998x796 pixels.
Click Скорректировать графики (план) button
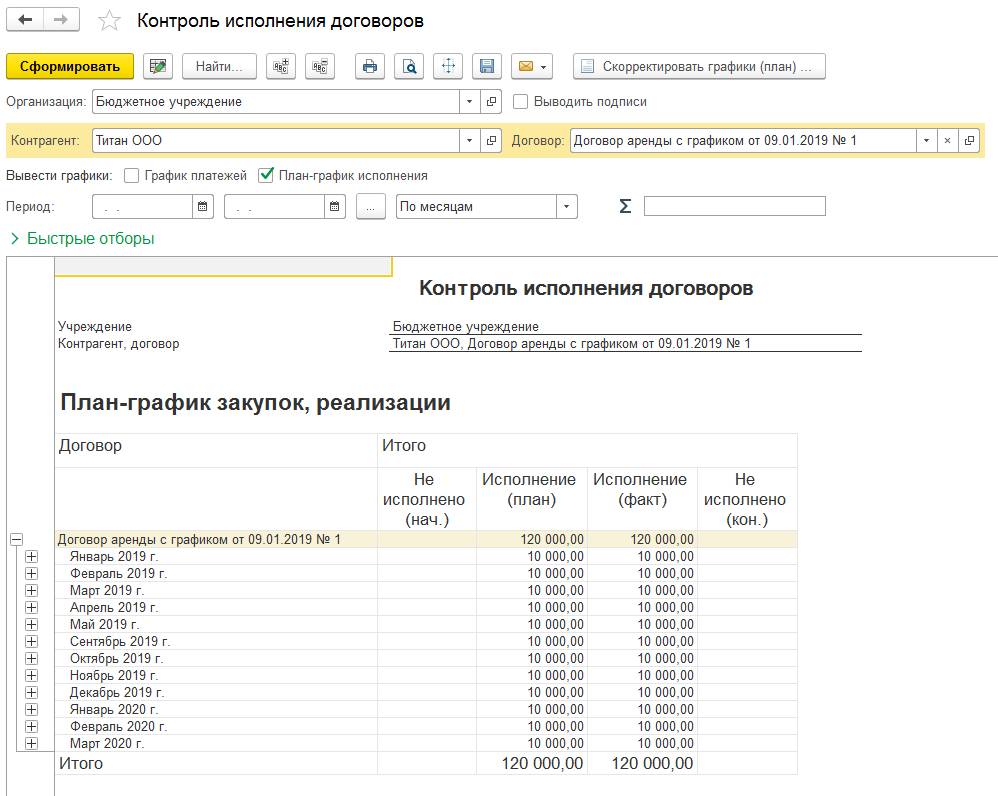(x=699, y=66)
